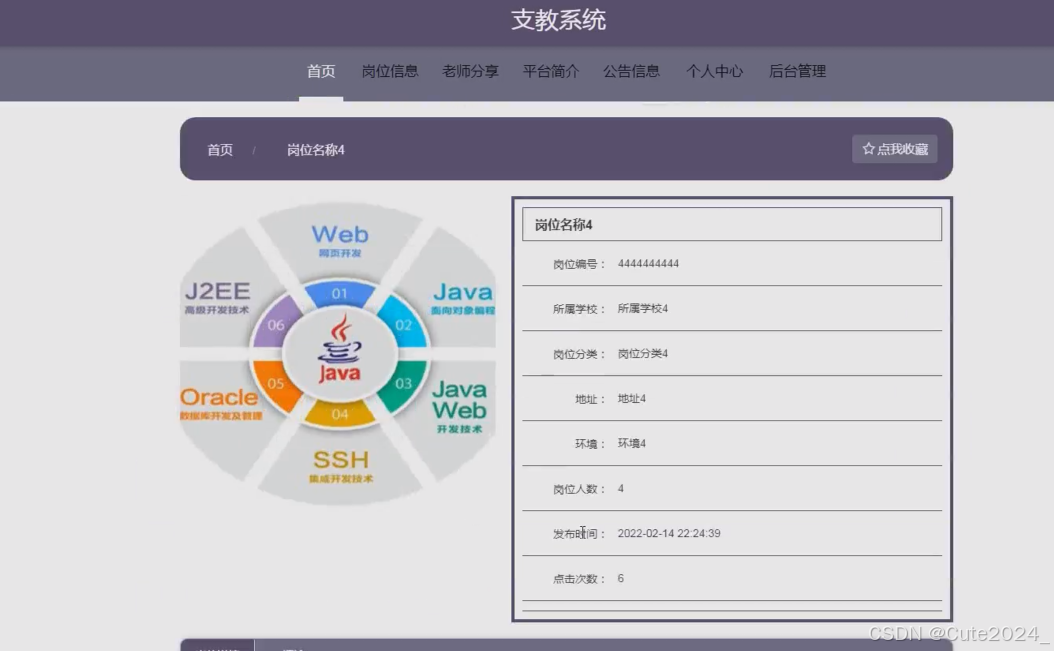Click the 首页 breadcrumb link
The height and width of the screenshot is (651, 1054).
click(x=220, y=150)
